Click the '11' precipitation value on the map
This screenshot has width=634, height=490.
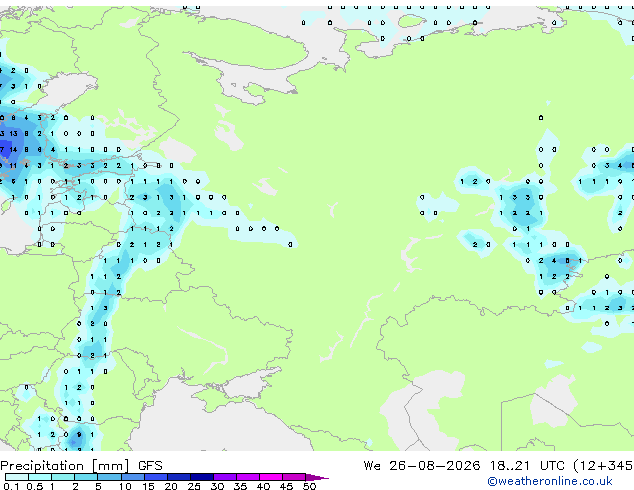point(13,165)
